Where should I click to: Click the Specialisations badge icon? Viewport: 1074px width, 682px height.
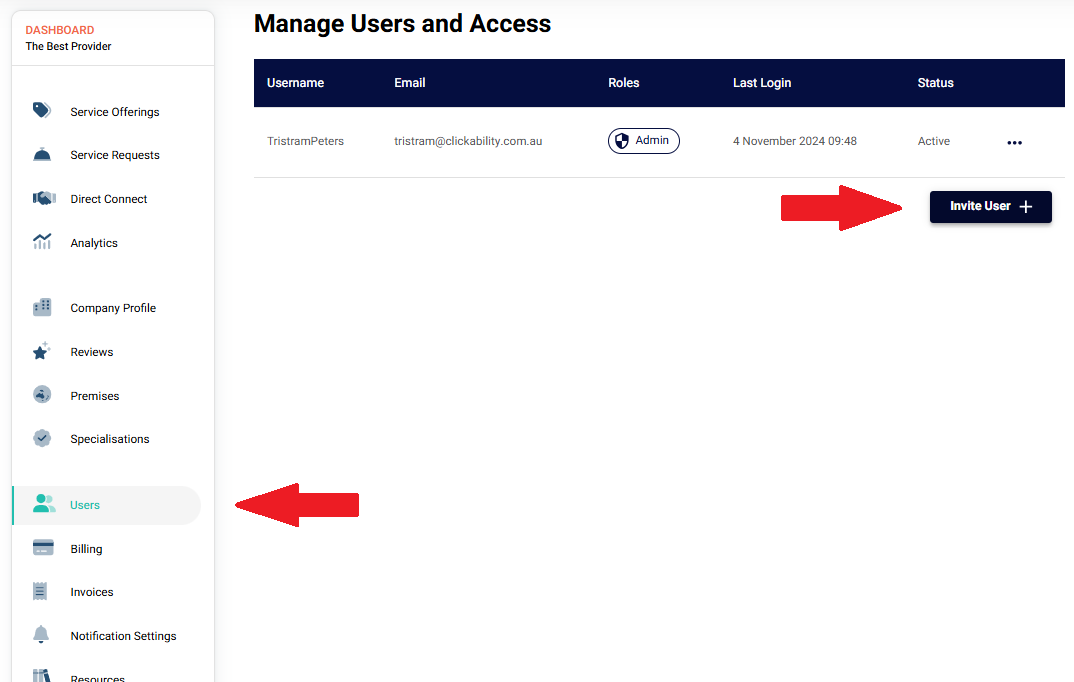(x=42, y=438)
